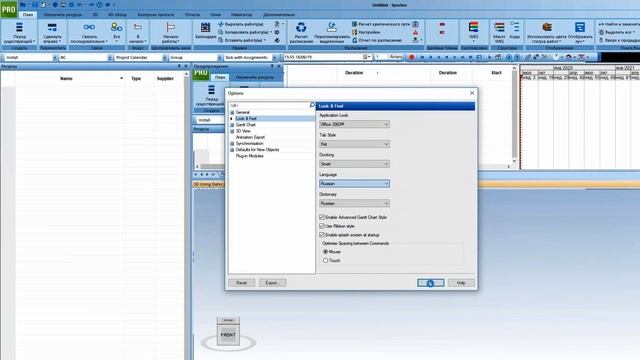Select Defaults for New Objects in tree
The height and width of the screenshot is (360, 640).
coord(258,150)
